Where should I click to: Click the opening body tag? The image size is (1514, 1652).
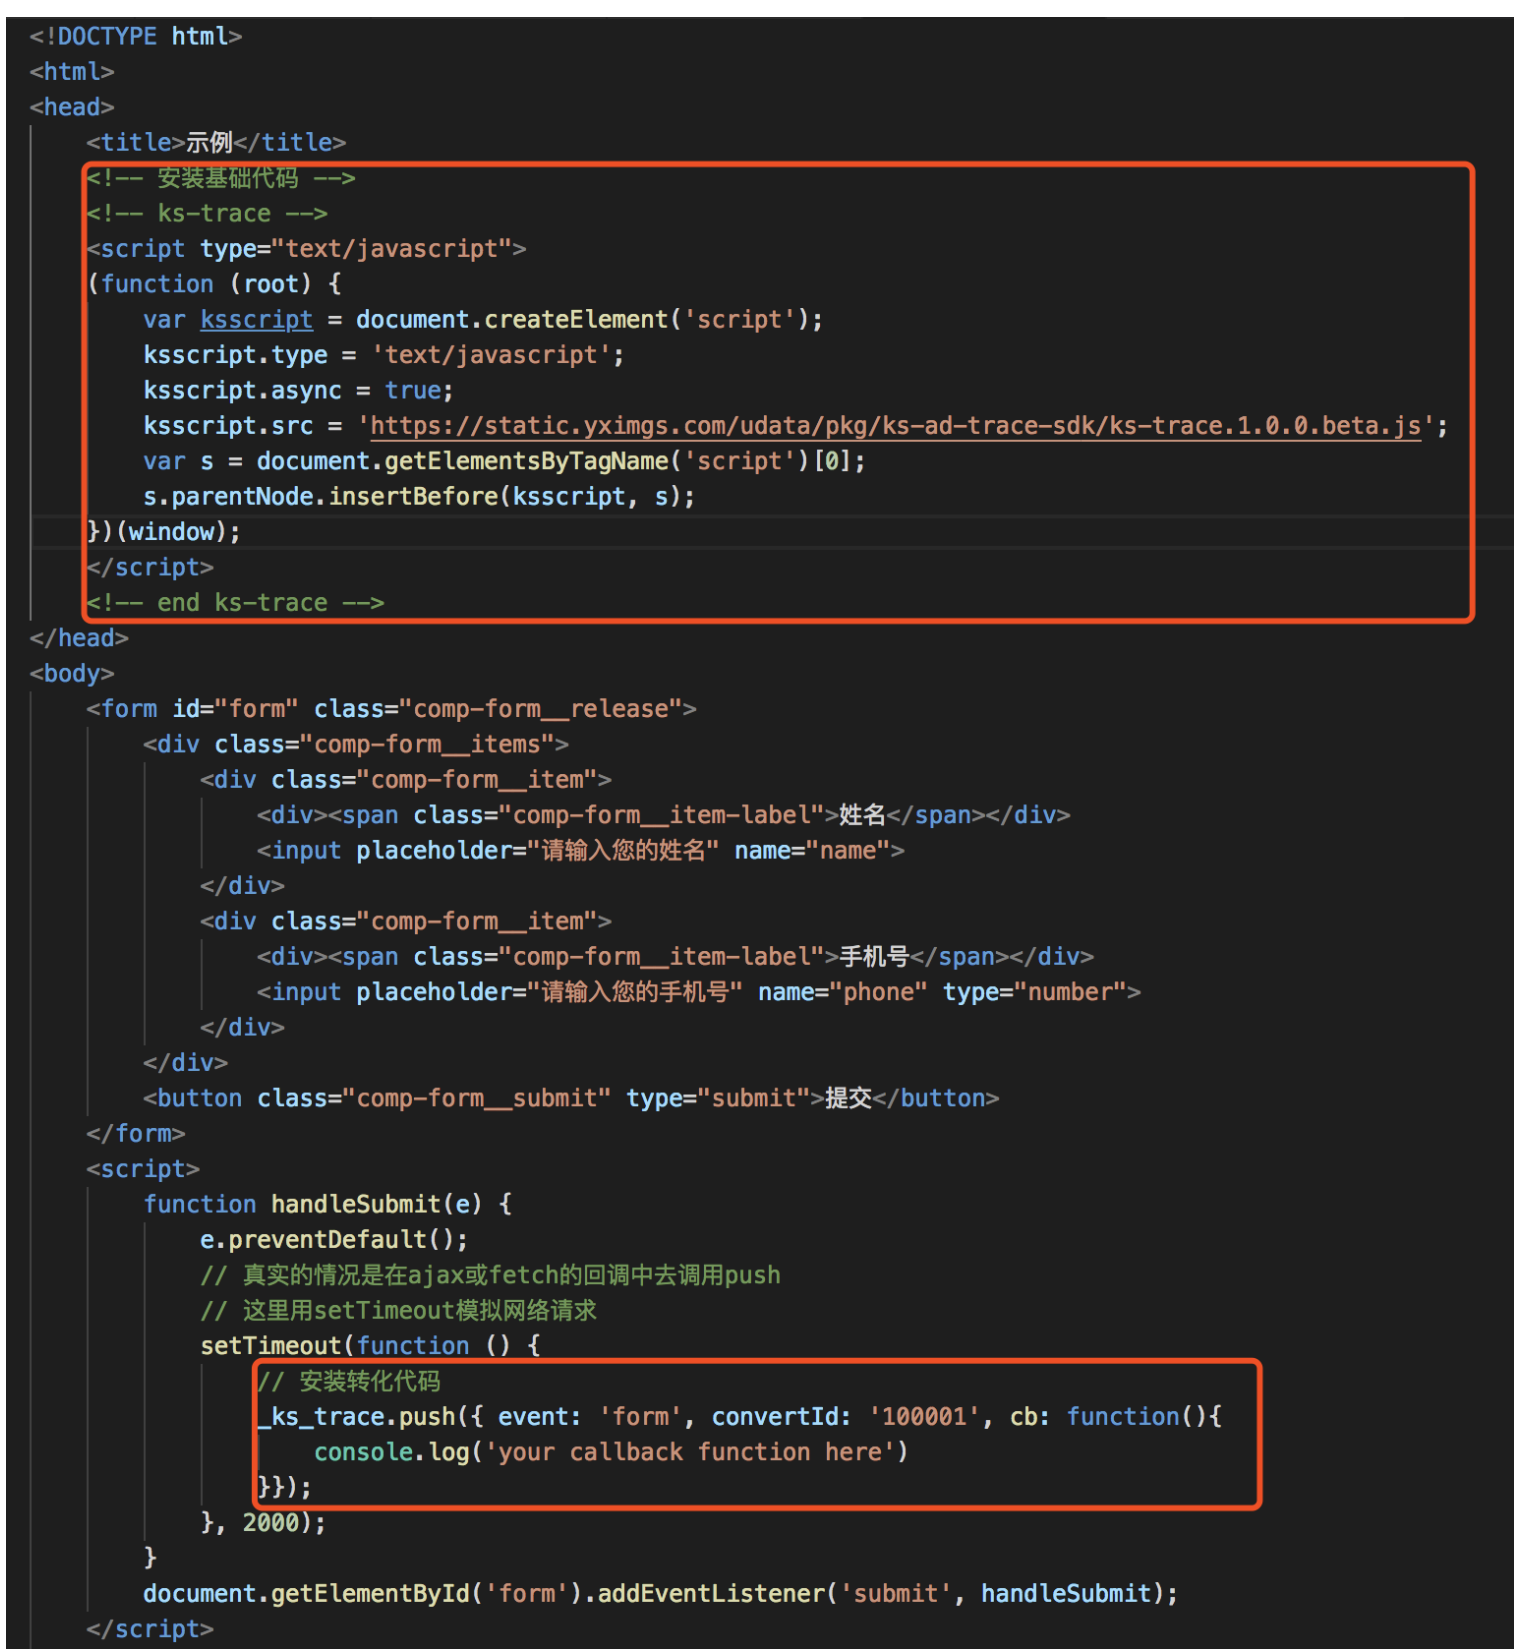(x=72, y=674)
